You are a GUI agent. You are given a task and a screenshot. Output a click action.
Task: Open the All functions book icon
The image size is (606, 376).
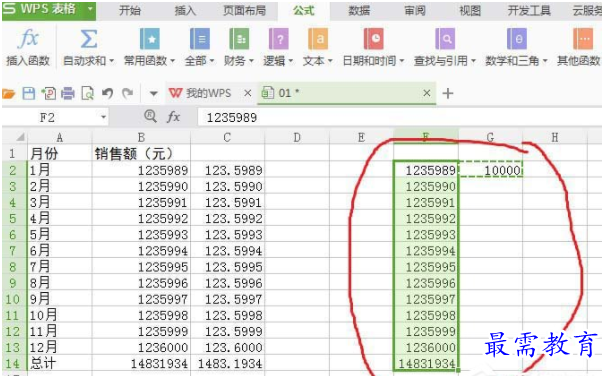[x=200, y=39]
